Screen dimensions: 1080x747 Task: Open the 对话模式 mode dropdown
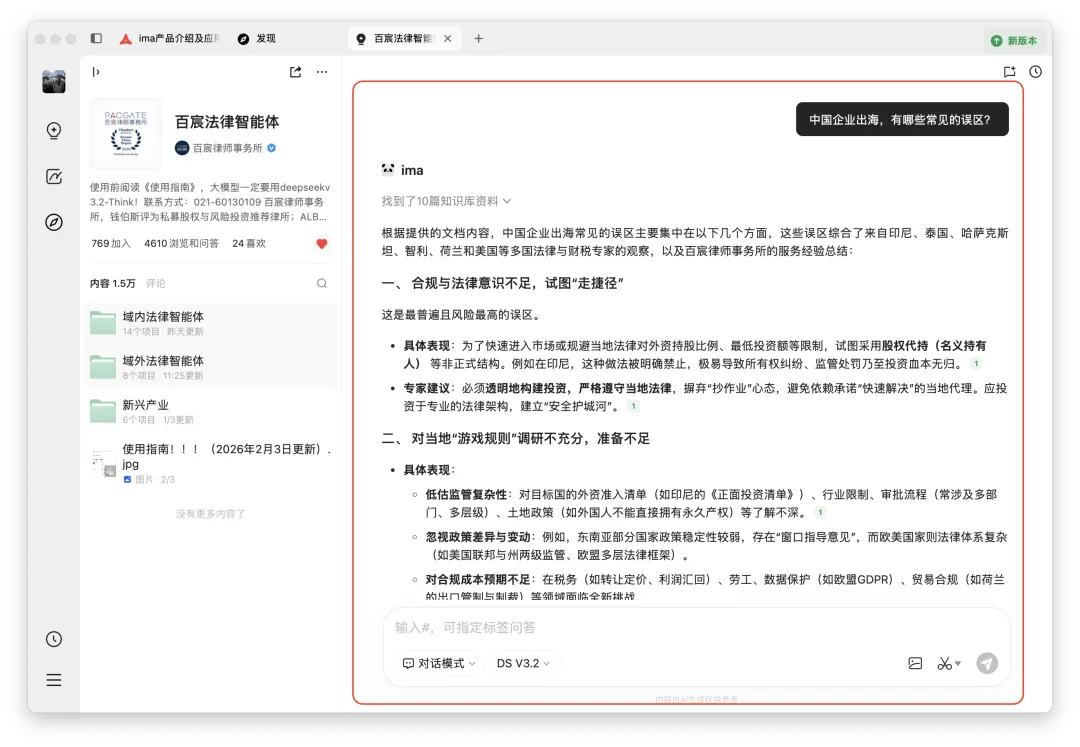point(439,663)
